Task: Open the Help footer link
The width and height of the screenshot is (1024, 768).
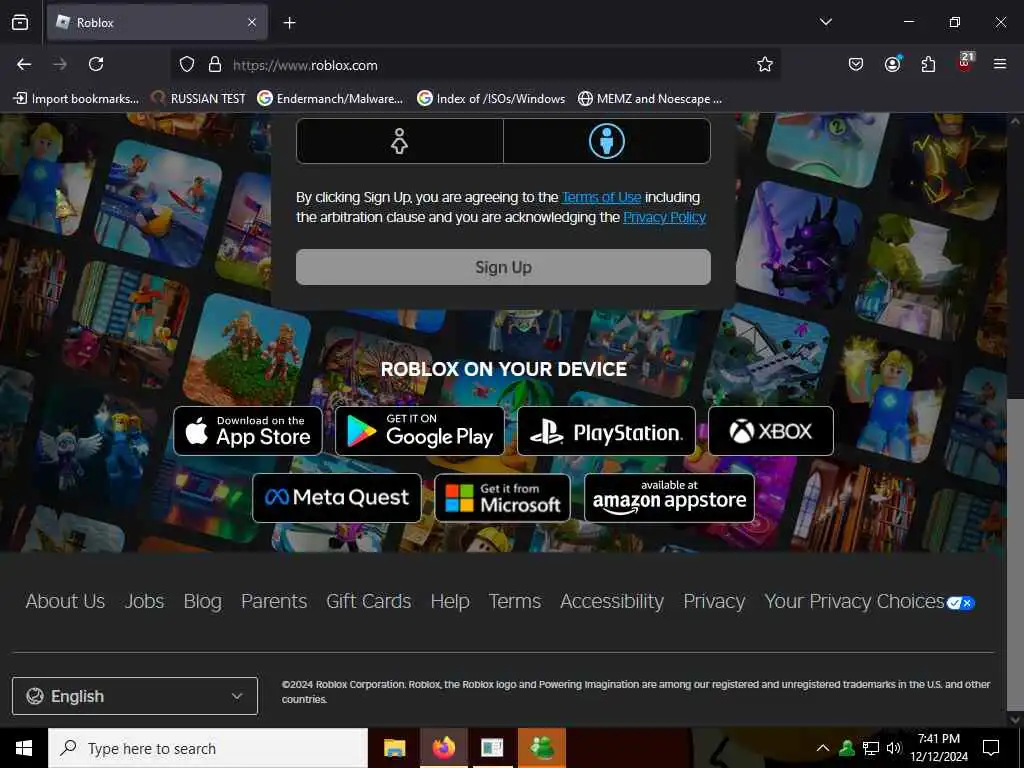Action: [x=450, y=601]
